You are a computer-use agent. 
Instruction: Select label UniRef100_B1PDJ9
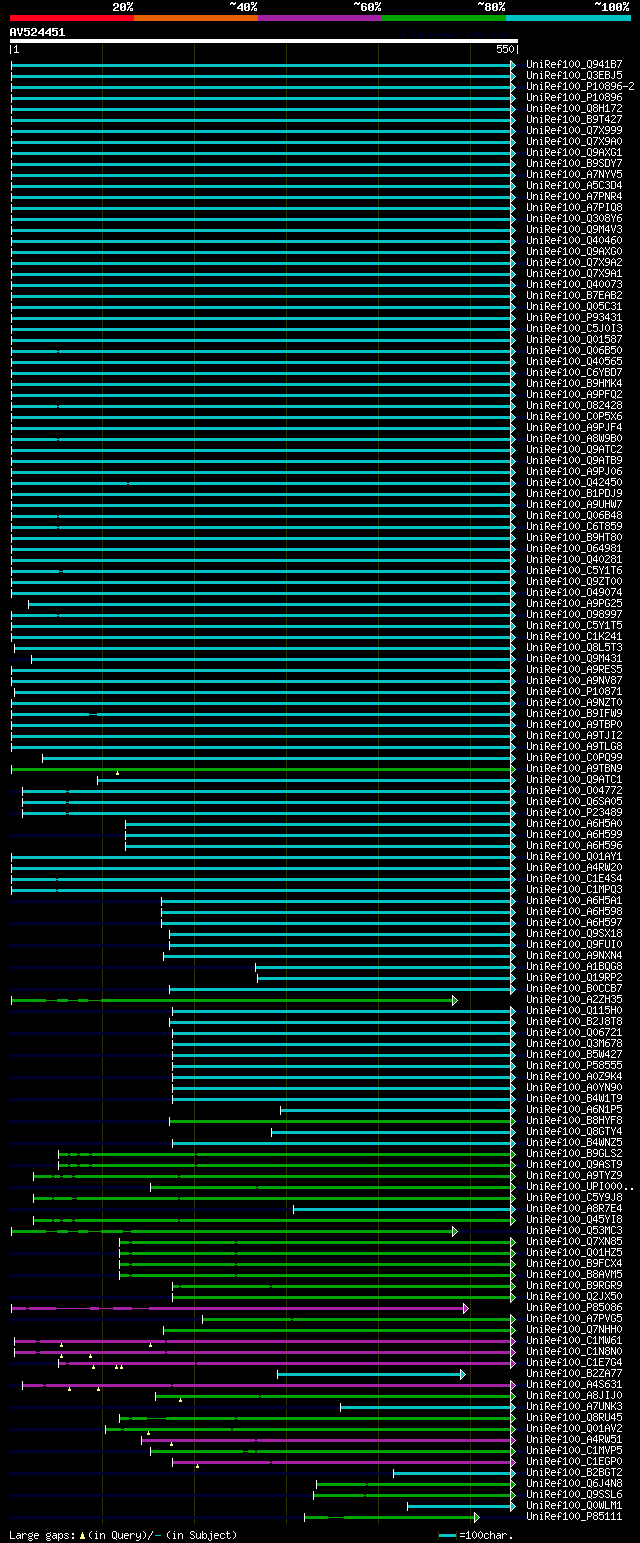pyautogui.click(x=574, y=493)
